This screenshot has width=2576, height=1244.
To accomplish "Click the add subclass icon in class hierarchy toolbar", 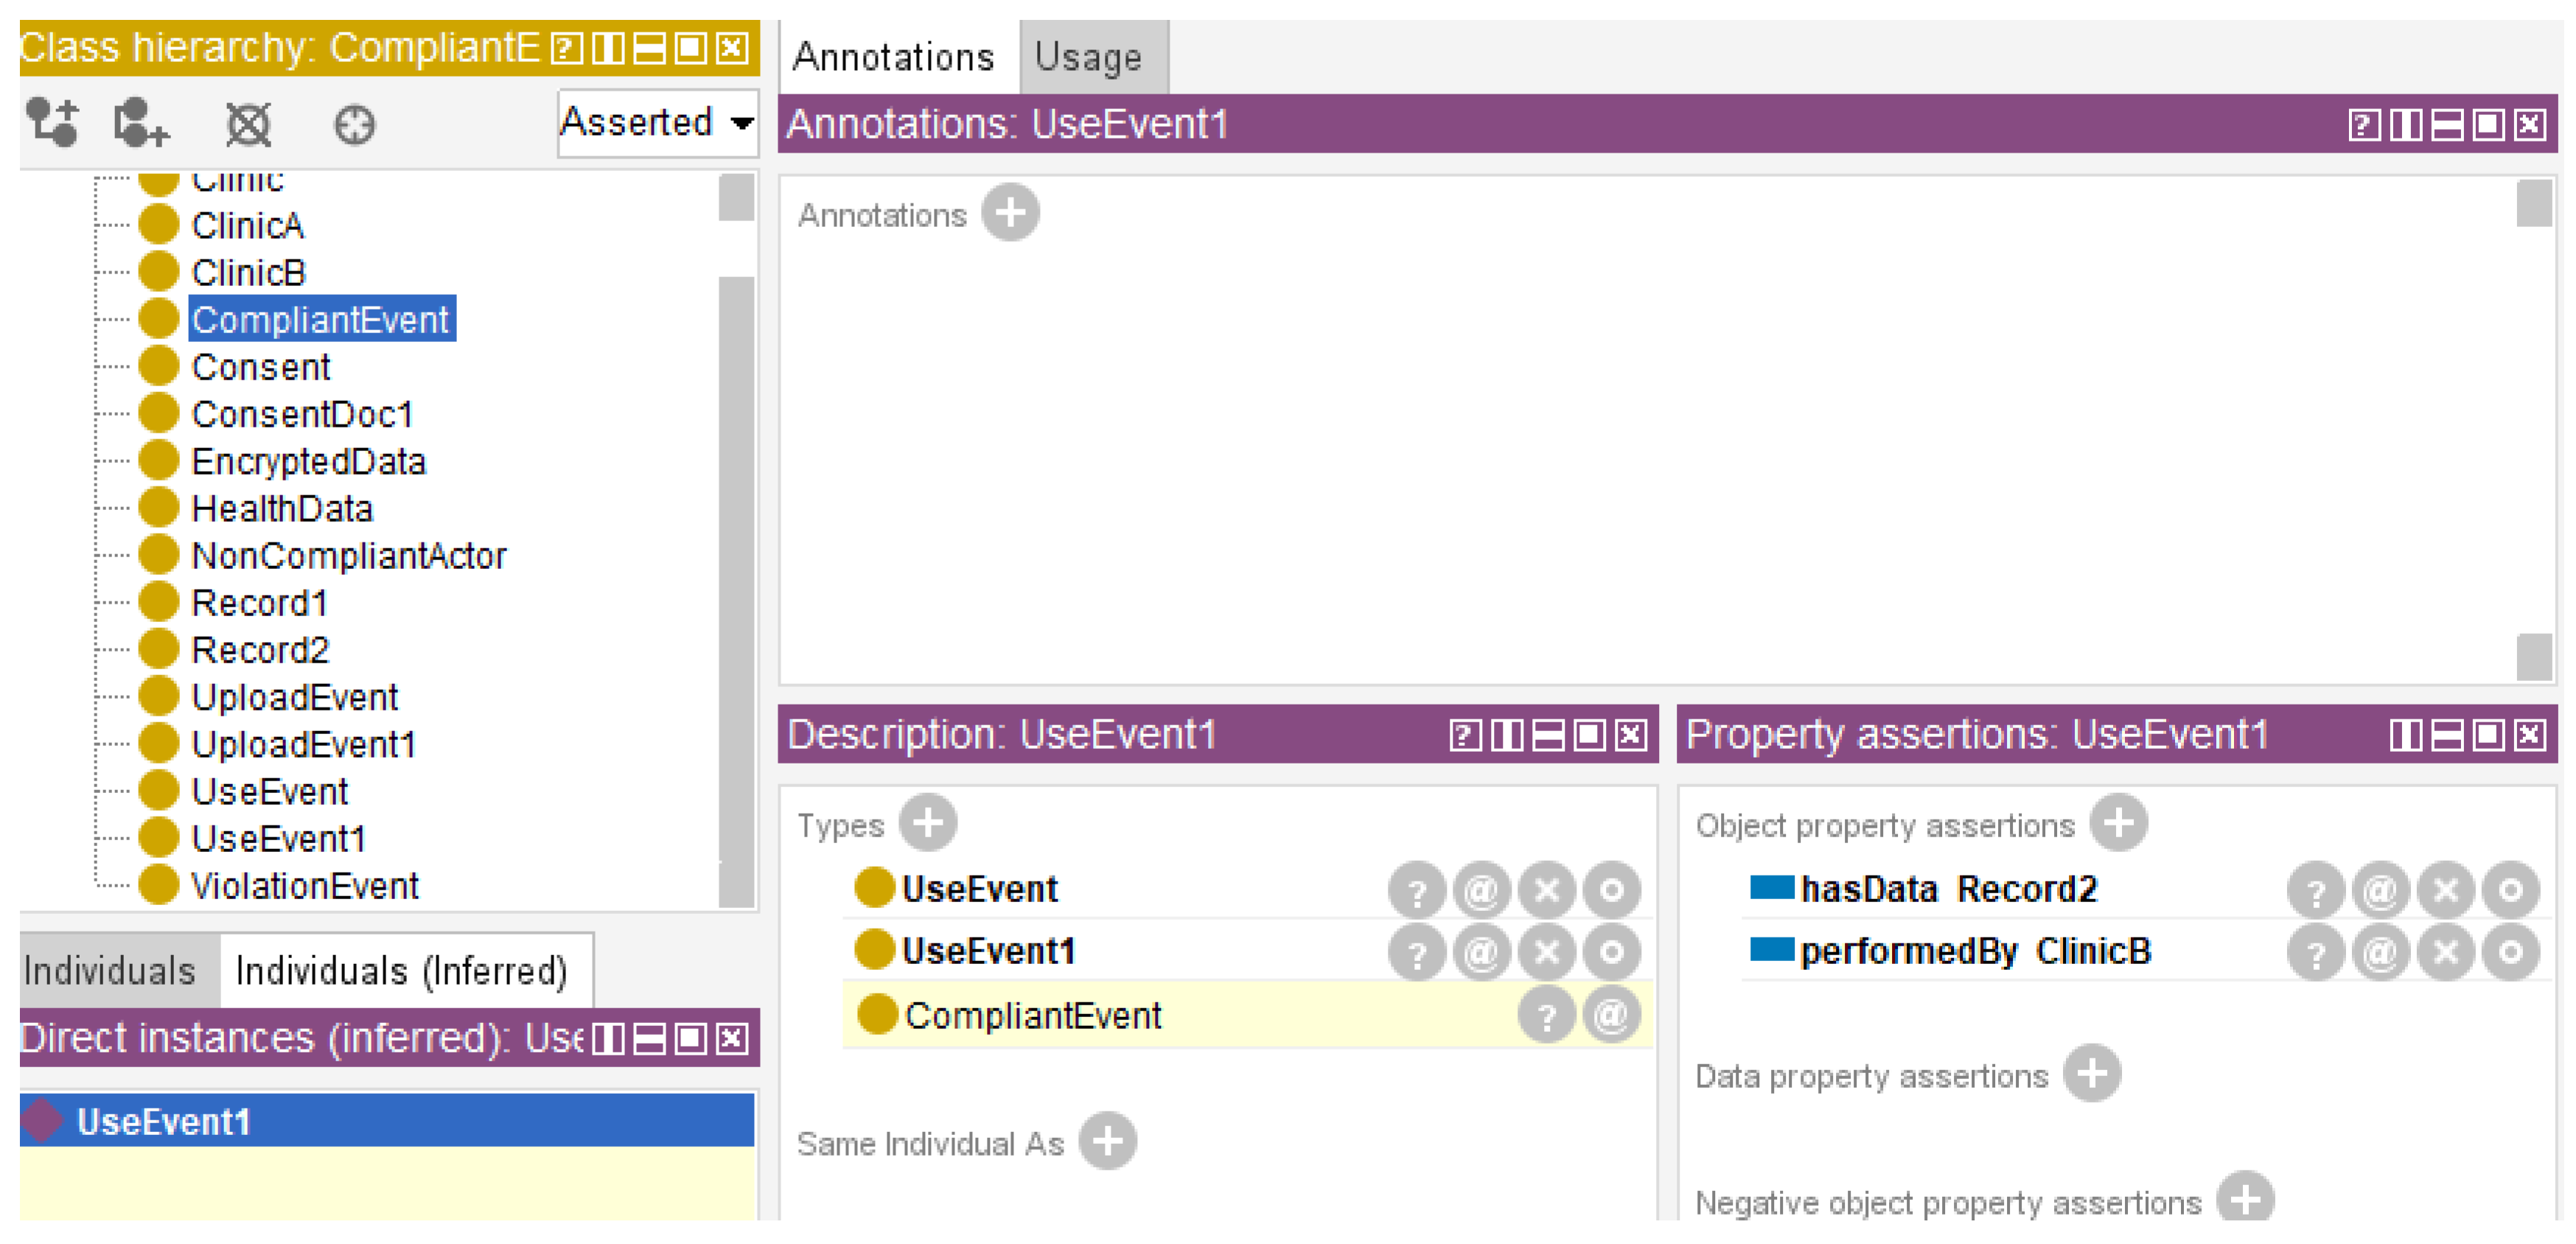I will (x=52, y=123).
